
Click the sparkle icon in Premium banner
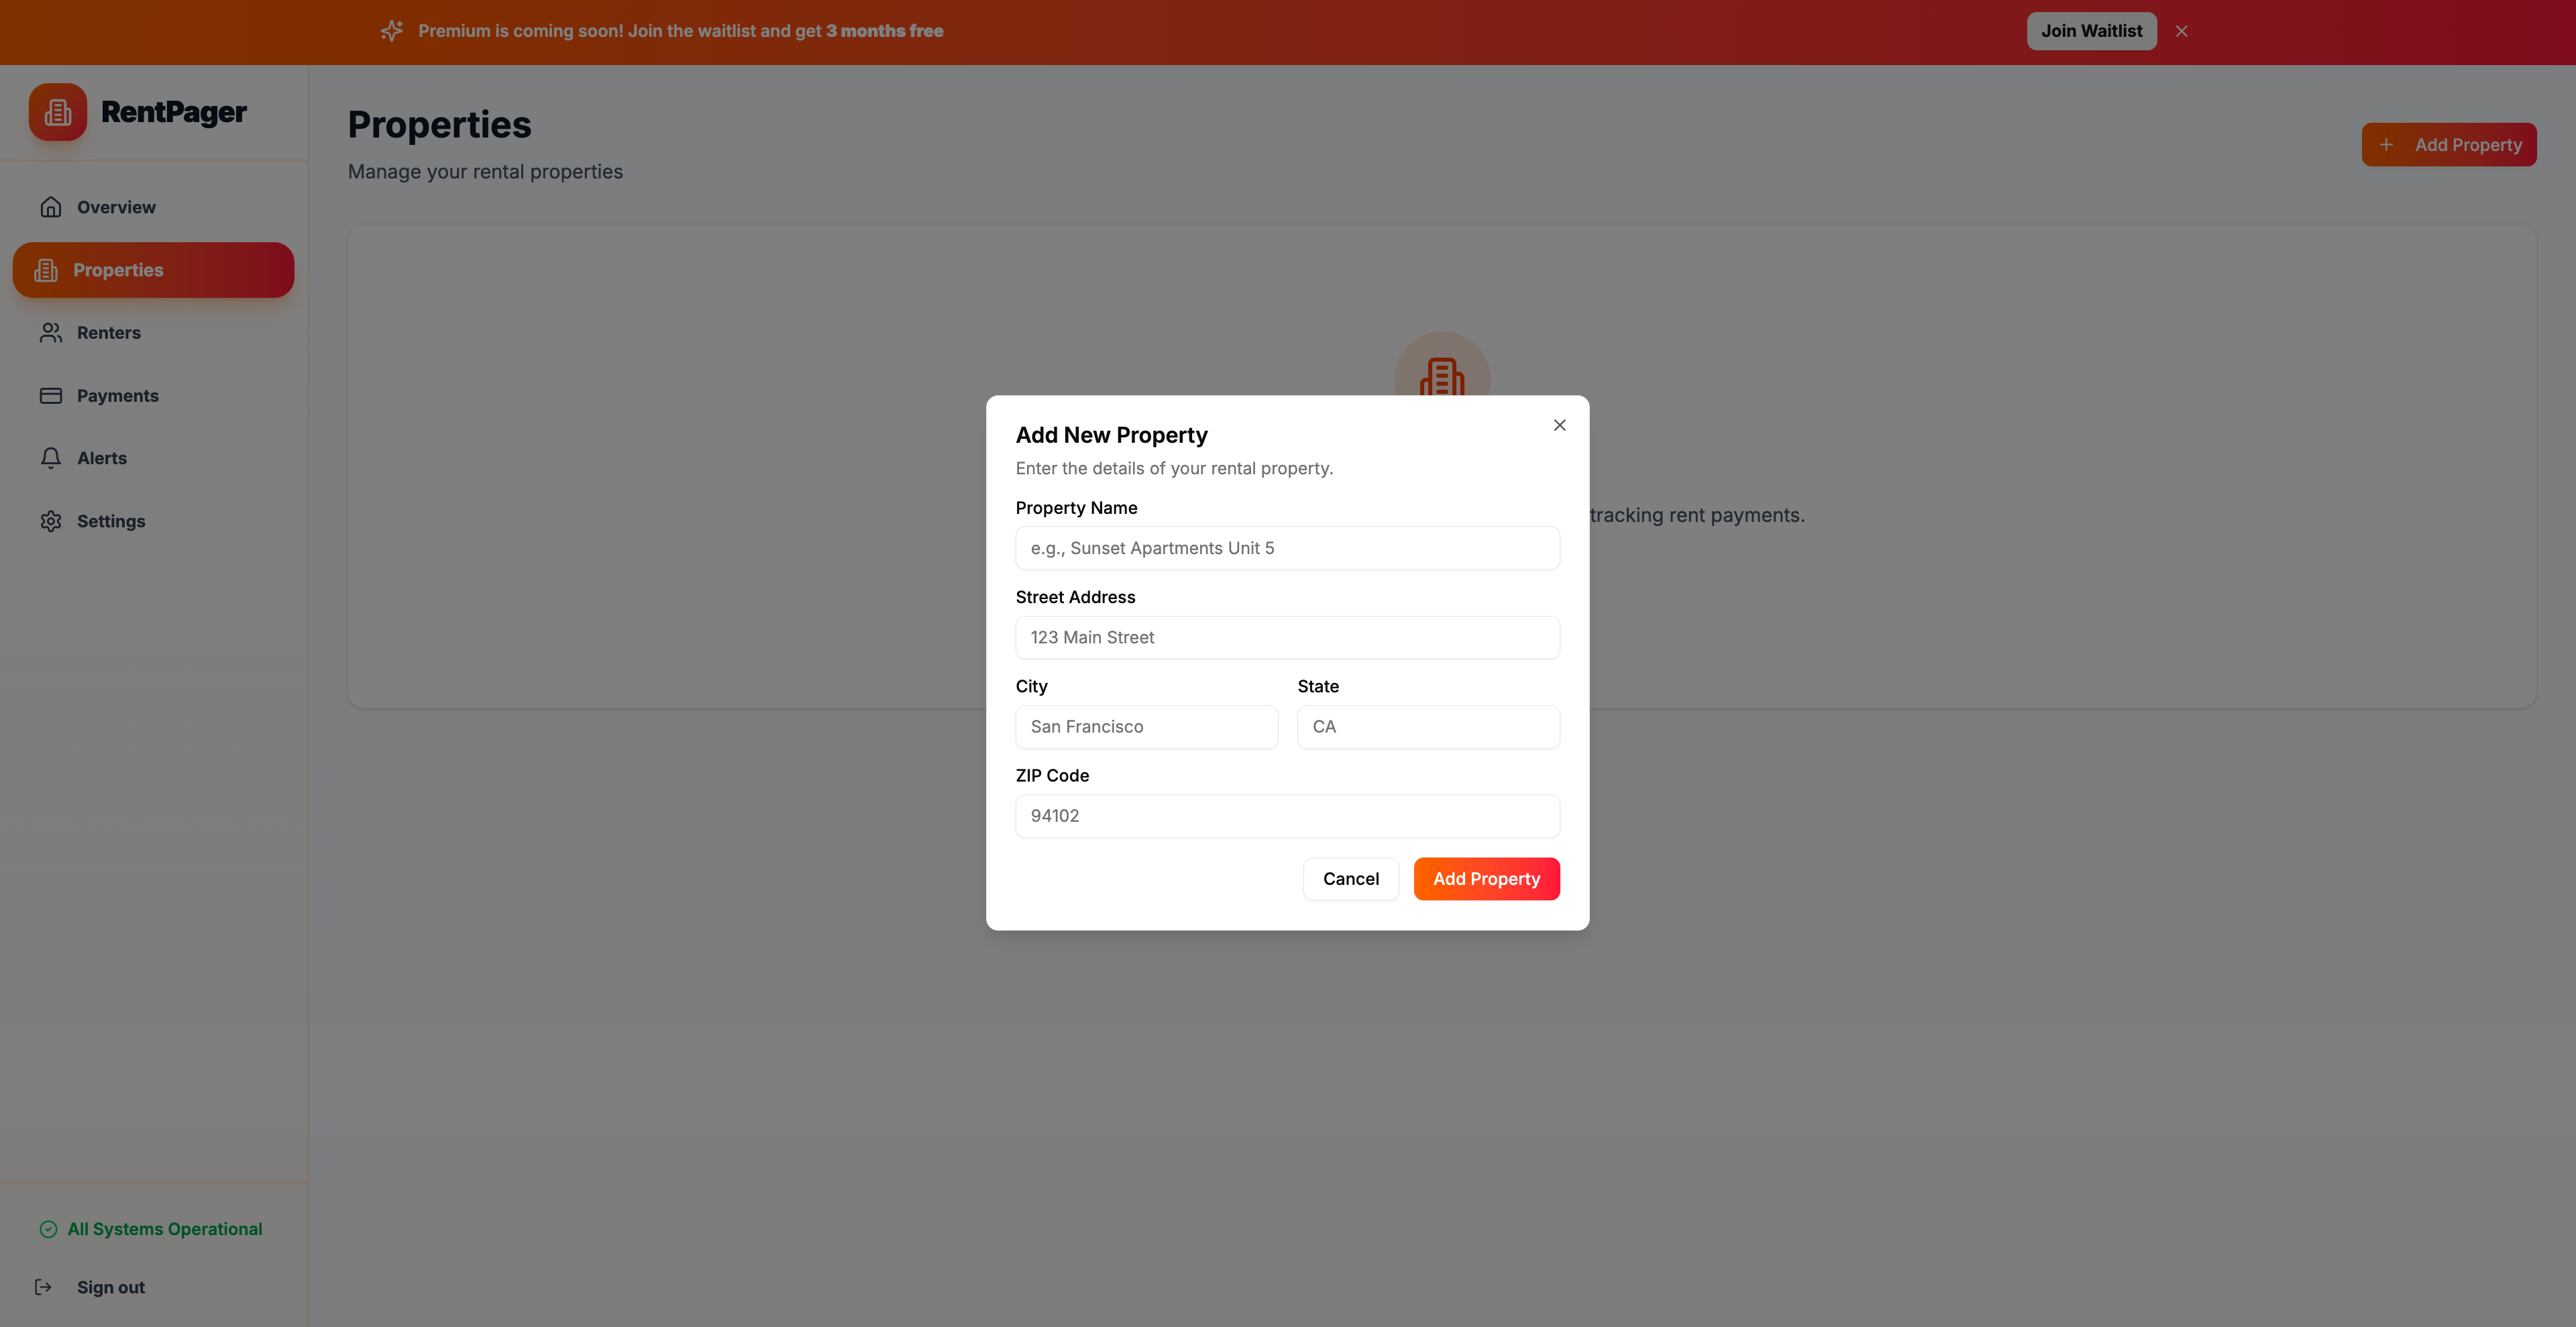[x=392, y=31]
